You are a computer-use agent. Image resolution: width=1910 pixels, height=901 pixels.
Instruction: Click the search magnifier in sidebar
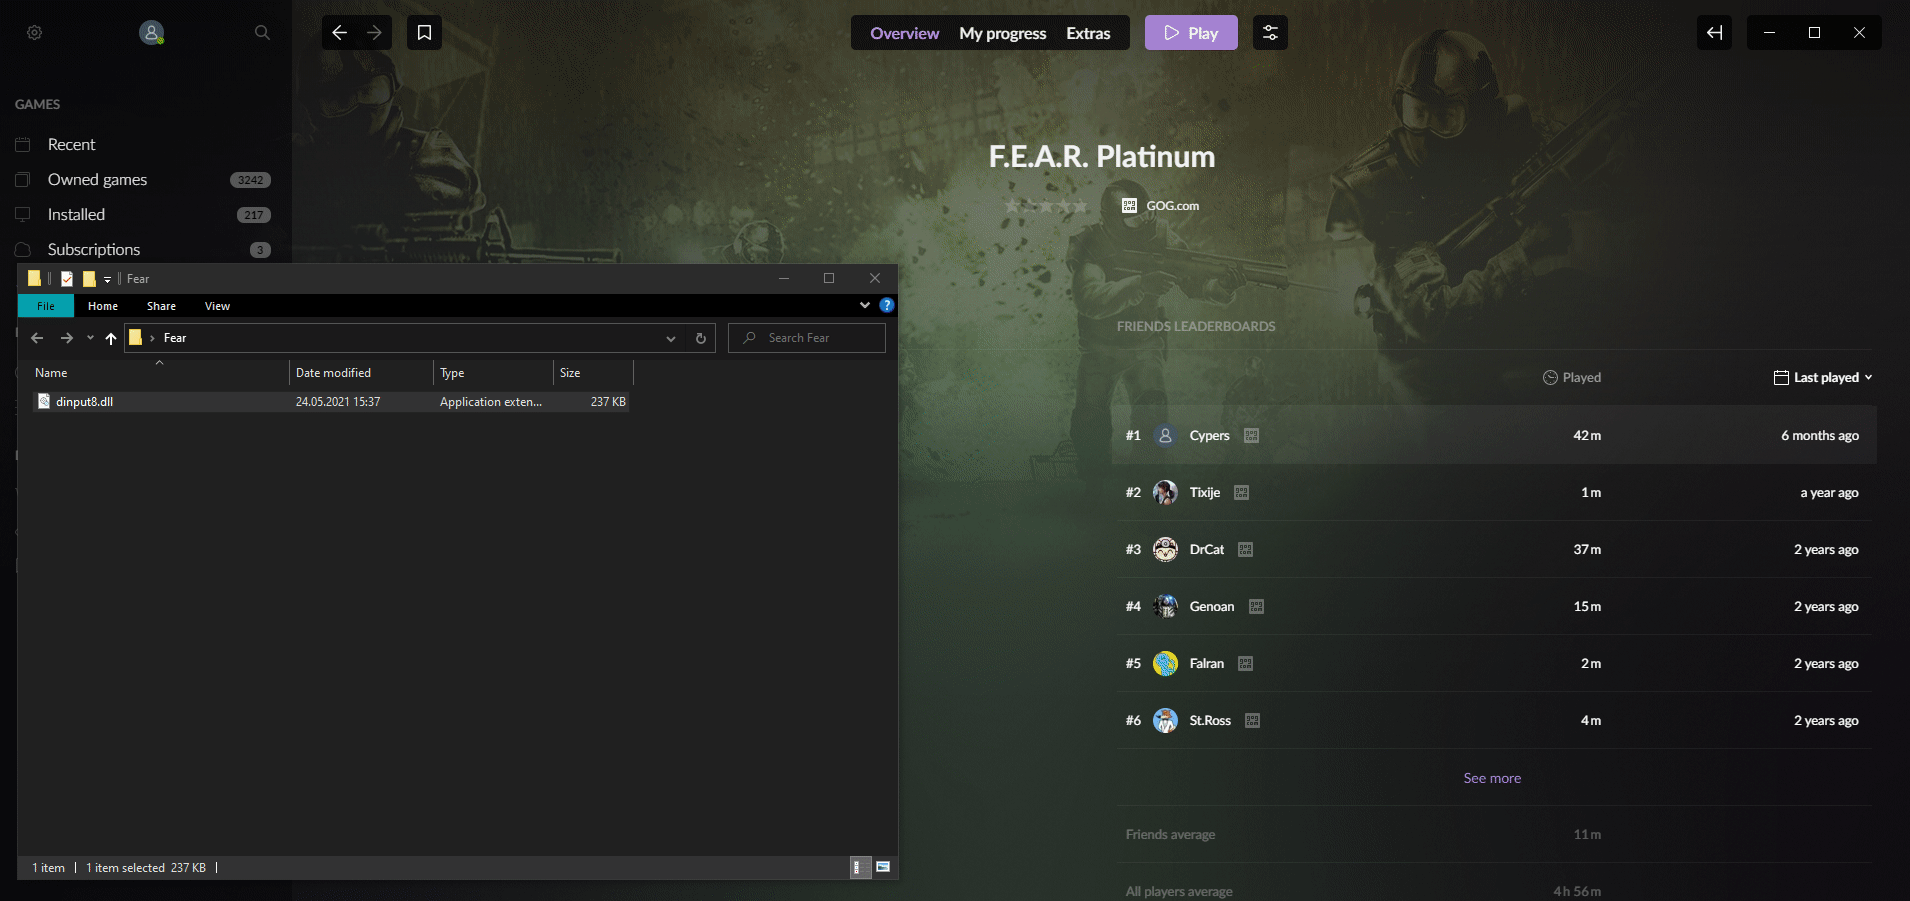[x=262, y=33]
